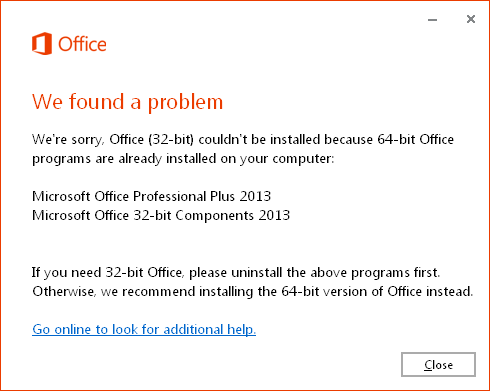
Task: Click the word 'problem' in the heading
Action: click(x=185, y=103)
